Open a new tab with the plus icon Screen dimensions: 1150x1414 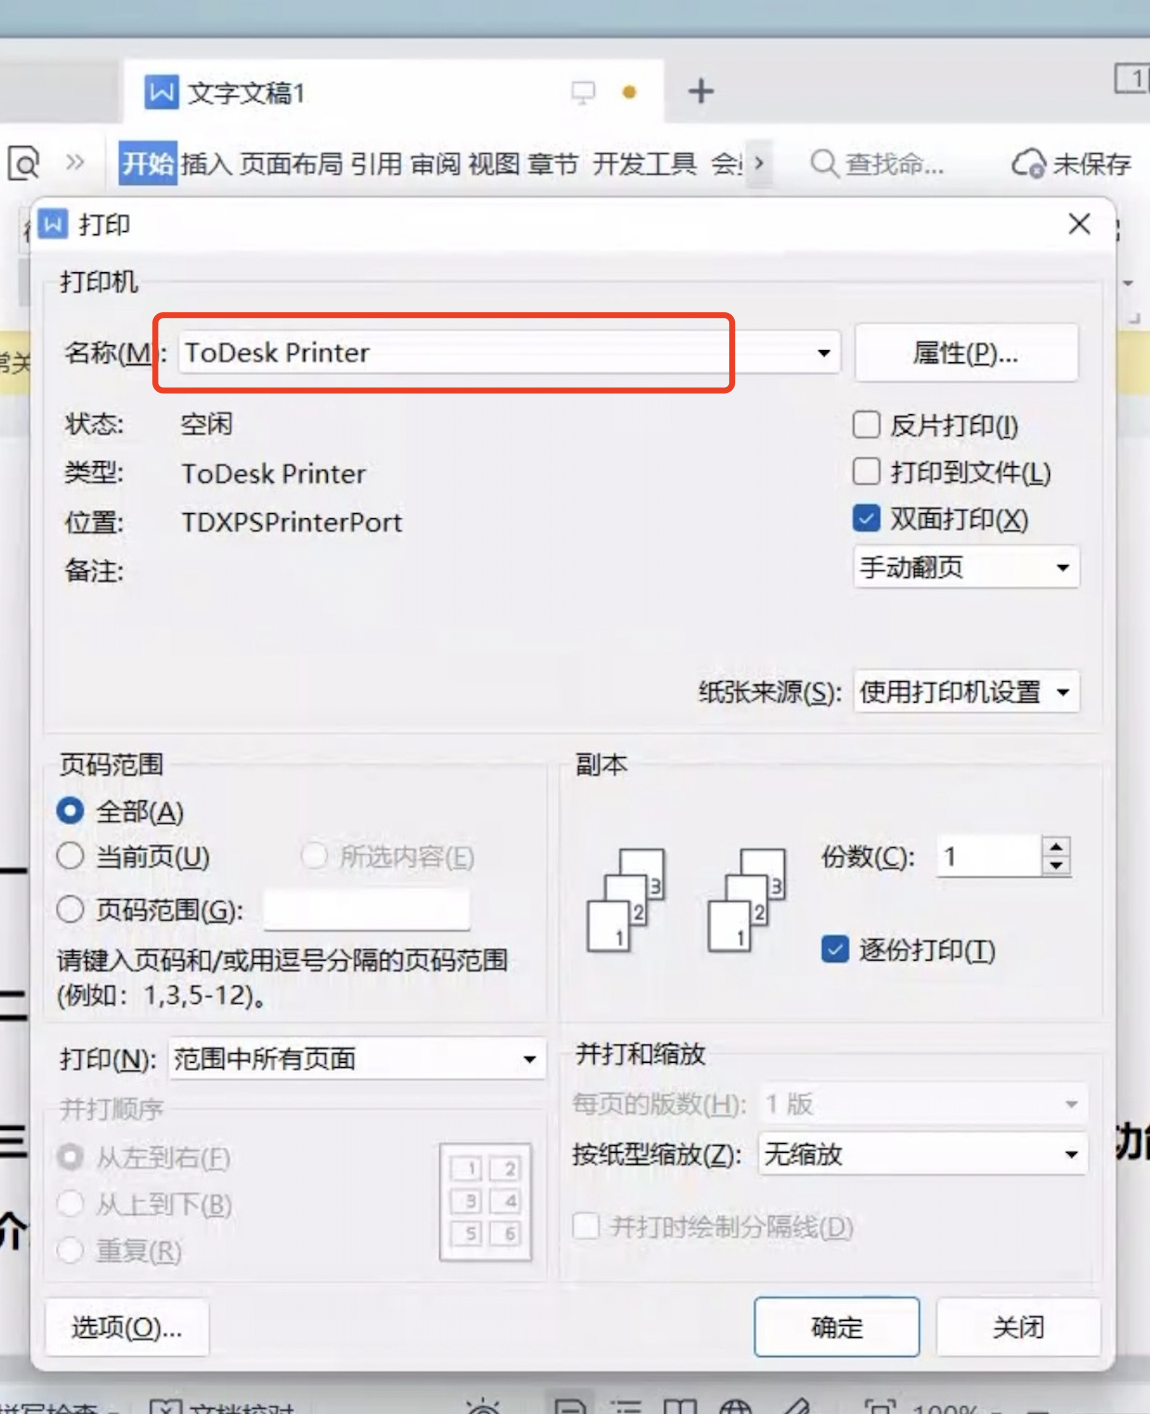[701, 91]
